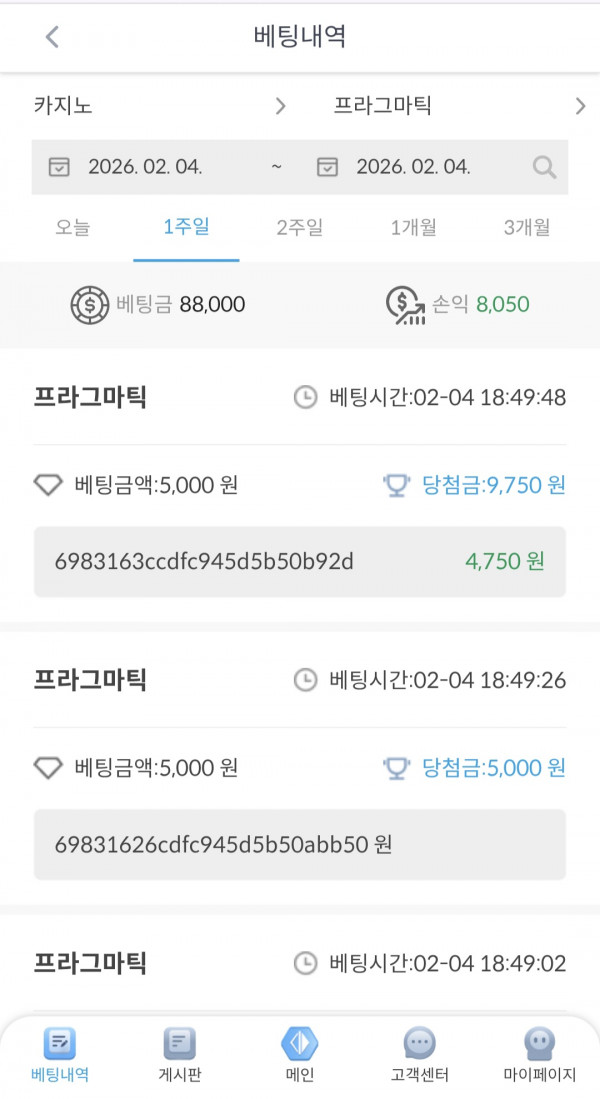Viewport: 600px width, 1099px height.
Task: Switch to the 2주일 filter tab
Action: (295, 228)
